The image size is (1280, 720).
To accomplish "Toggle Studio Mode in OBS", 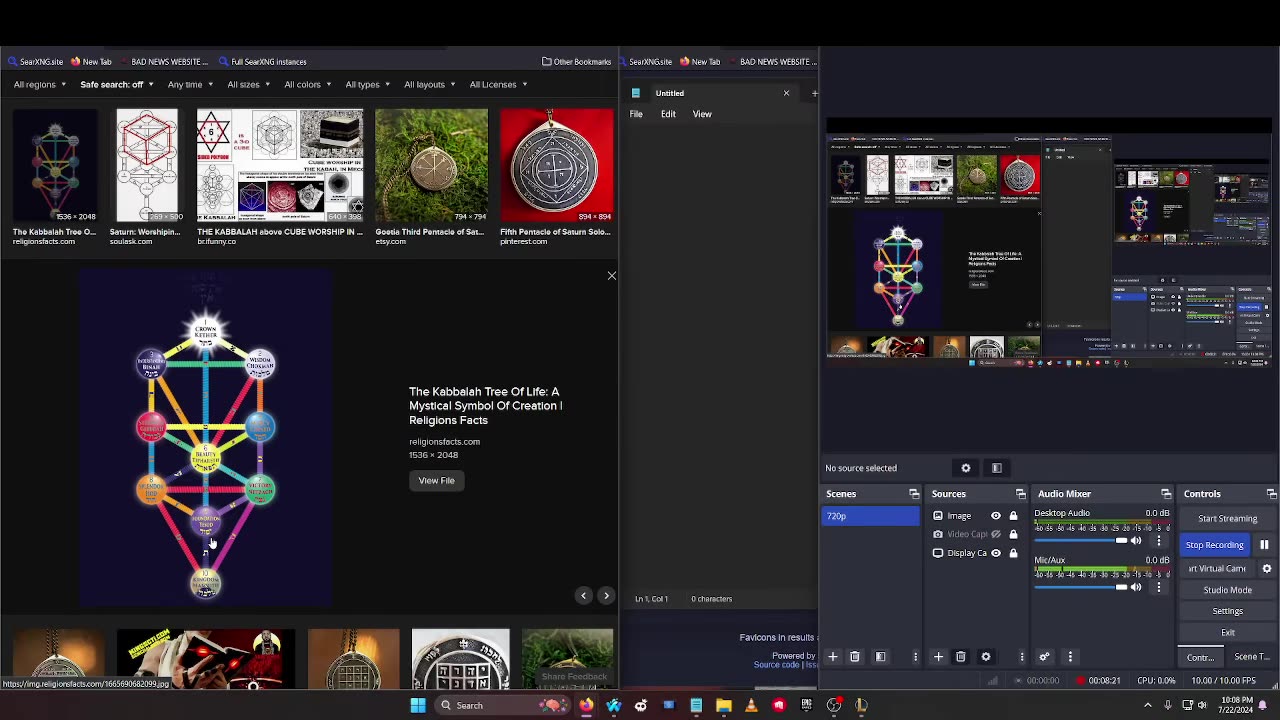I will tap(1227, 590).
